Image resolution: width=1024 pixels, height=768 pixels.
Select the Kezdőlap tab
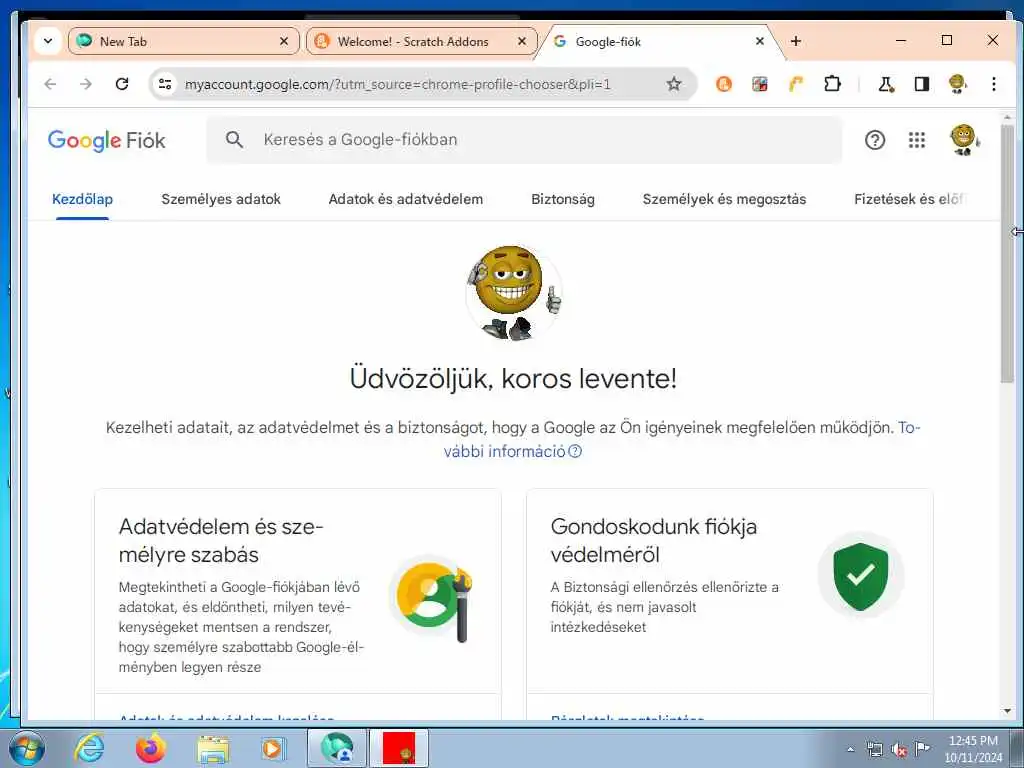pos(82,199)
